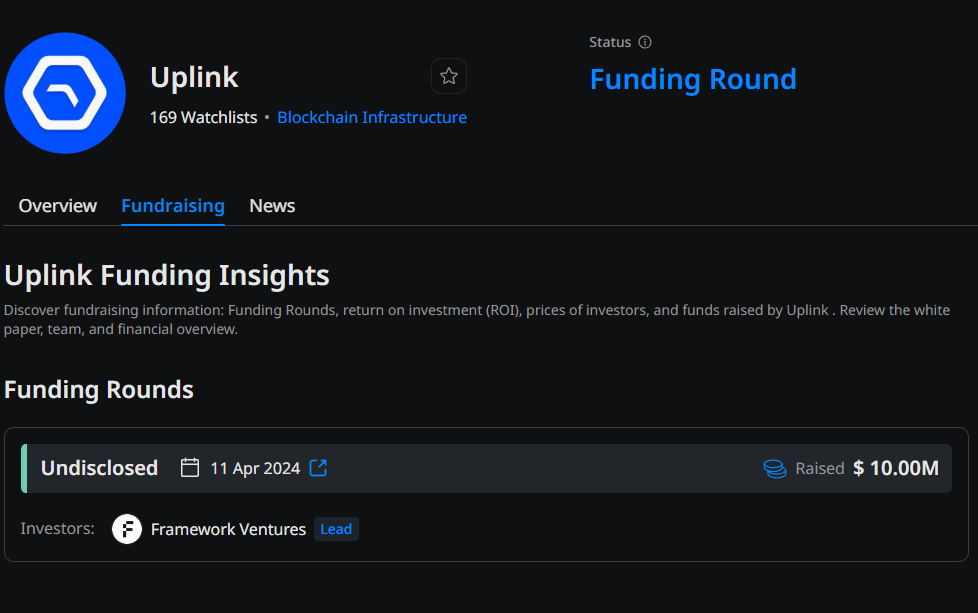Viewport: 978px width, 613px height.
Task: Click the Undisclosed round label
Action: pyautogui.click(x=99, y=468)
